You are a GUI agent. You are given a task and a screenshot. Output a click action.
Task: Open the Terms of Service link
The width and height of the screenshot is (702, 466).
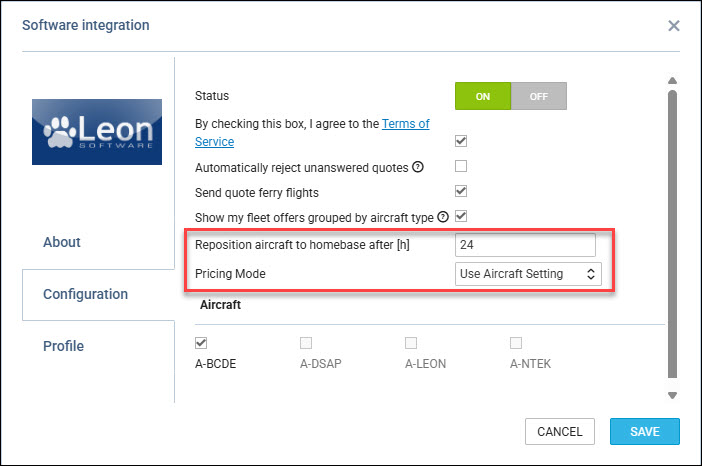406,124
